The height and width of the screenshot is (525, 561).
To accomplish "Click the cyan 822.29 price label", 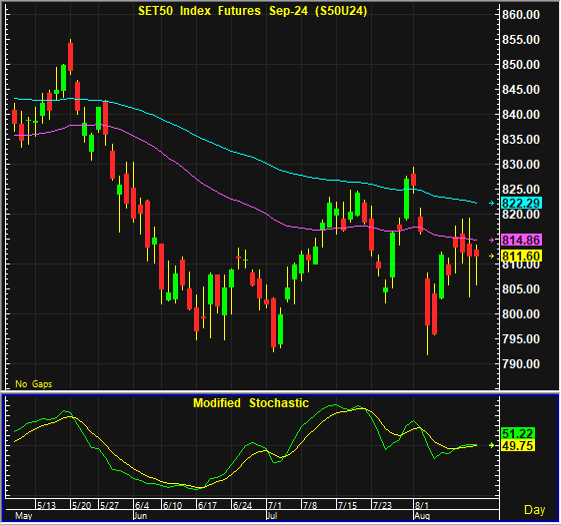I will click(521, 203).
